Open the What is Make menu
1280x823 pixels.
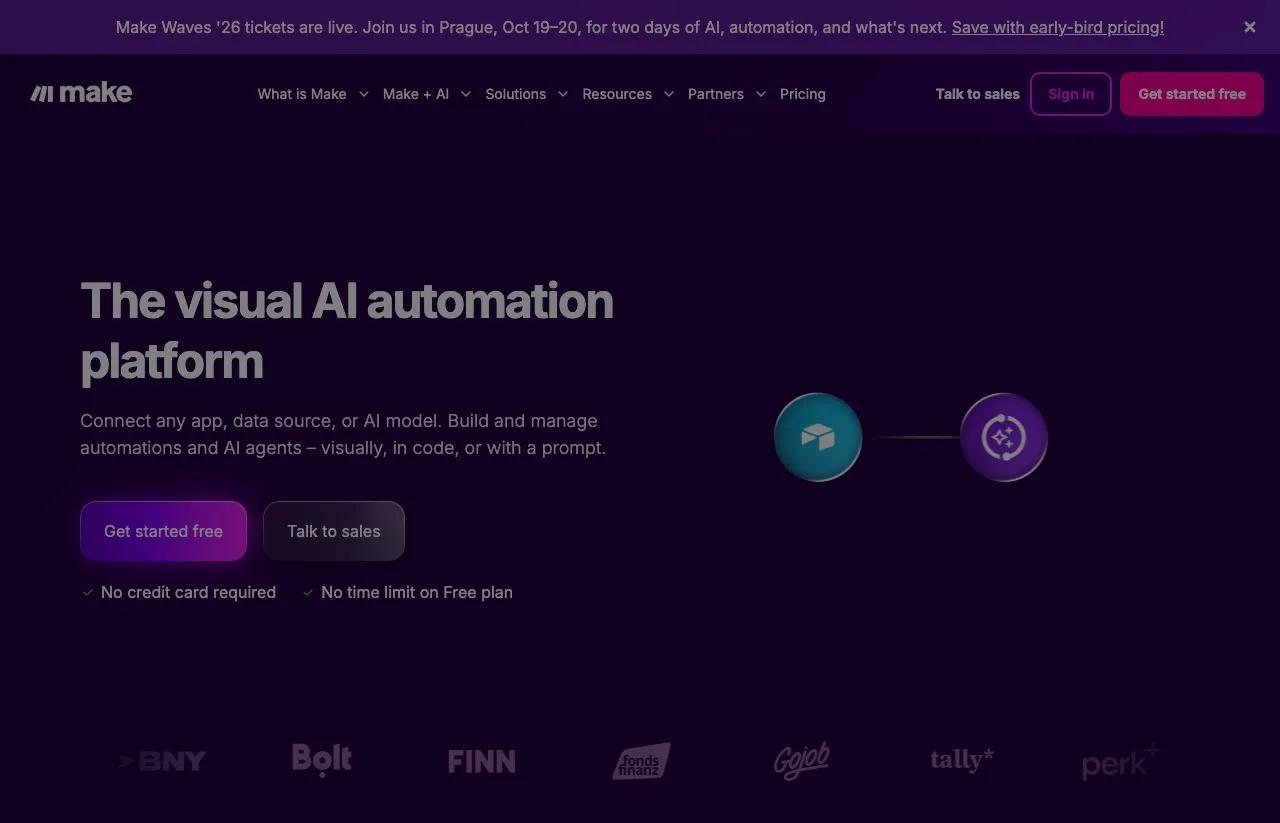tap(302, 94)
